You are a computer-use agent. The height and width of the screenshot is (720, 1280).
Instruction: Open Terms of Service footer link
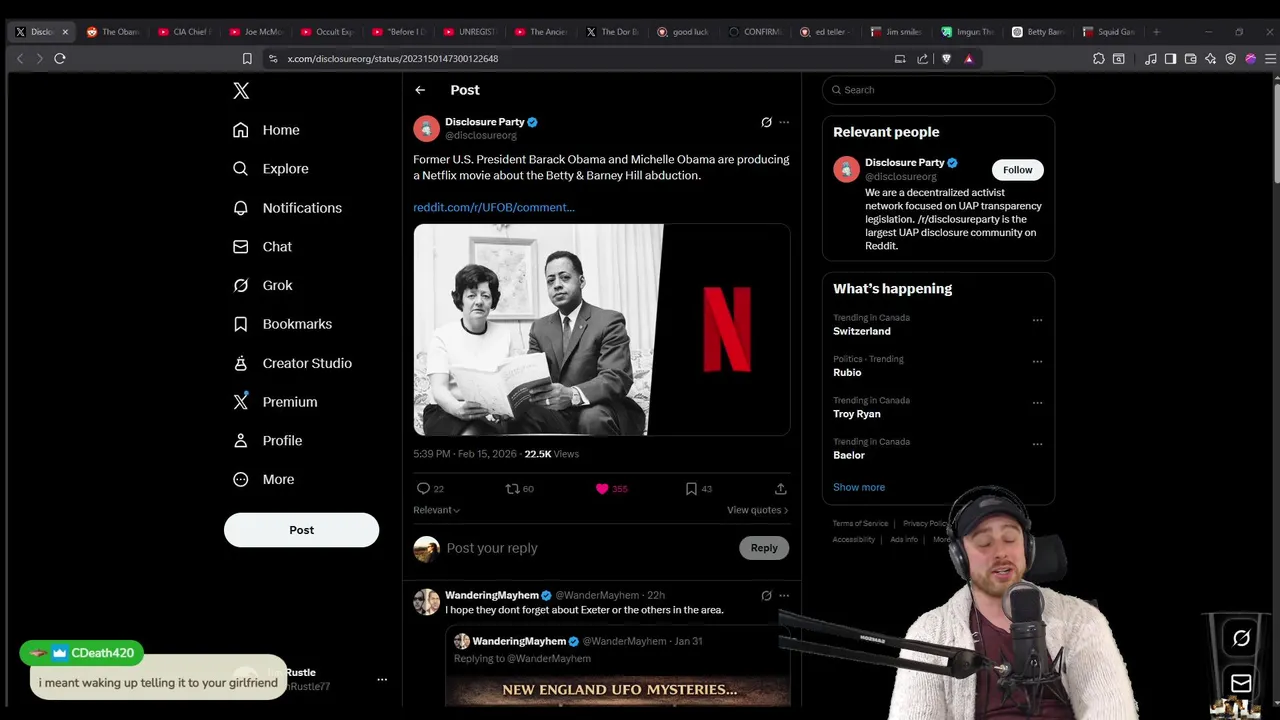[860, 523]
